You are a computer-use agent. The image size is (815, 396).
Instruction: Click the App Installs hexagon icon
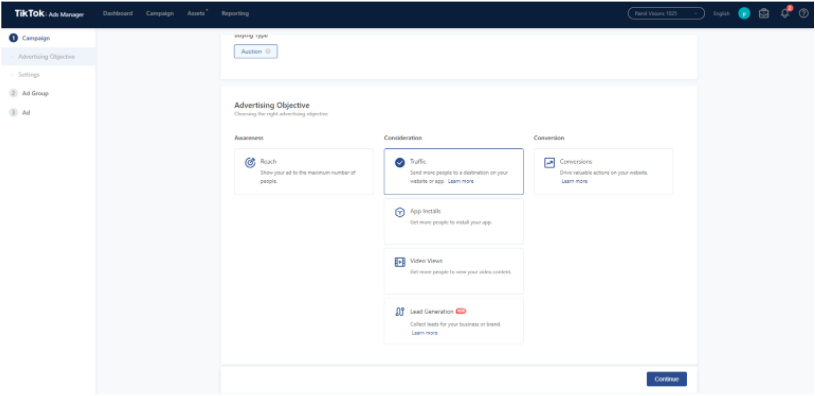tap(400, 212)
